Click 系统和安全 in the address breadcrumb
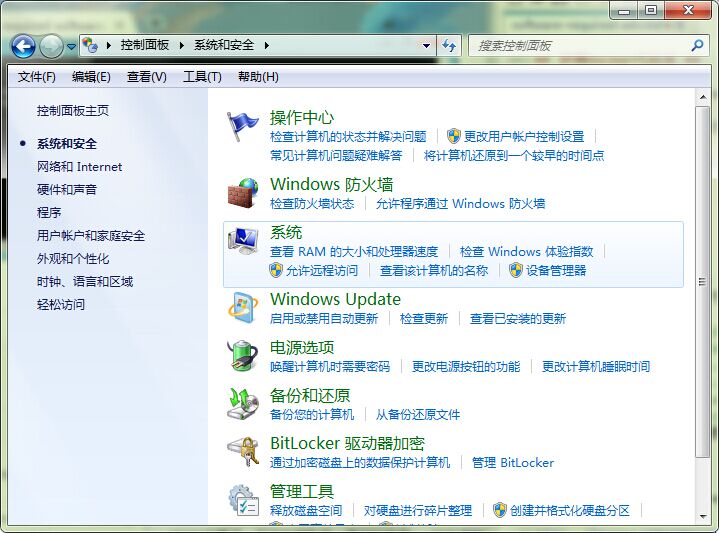This screenshot has height=533, width=719. 224,45
